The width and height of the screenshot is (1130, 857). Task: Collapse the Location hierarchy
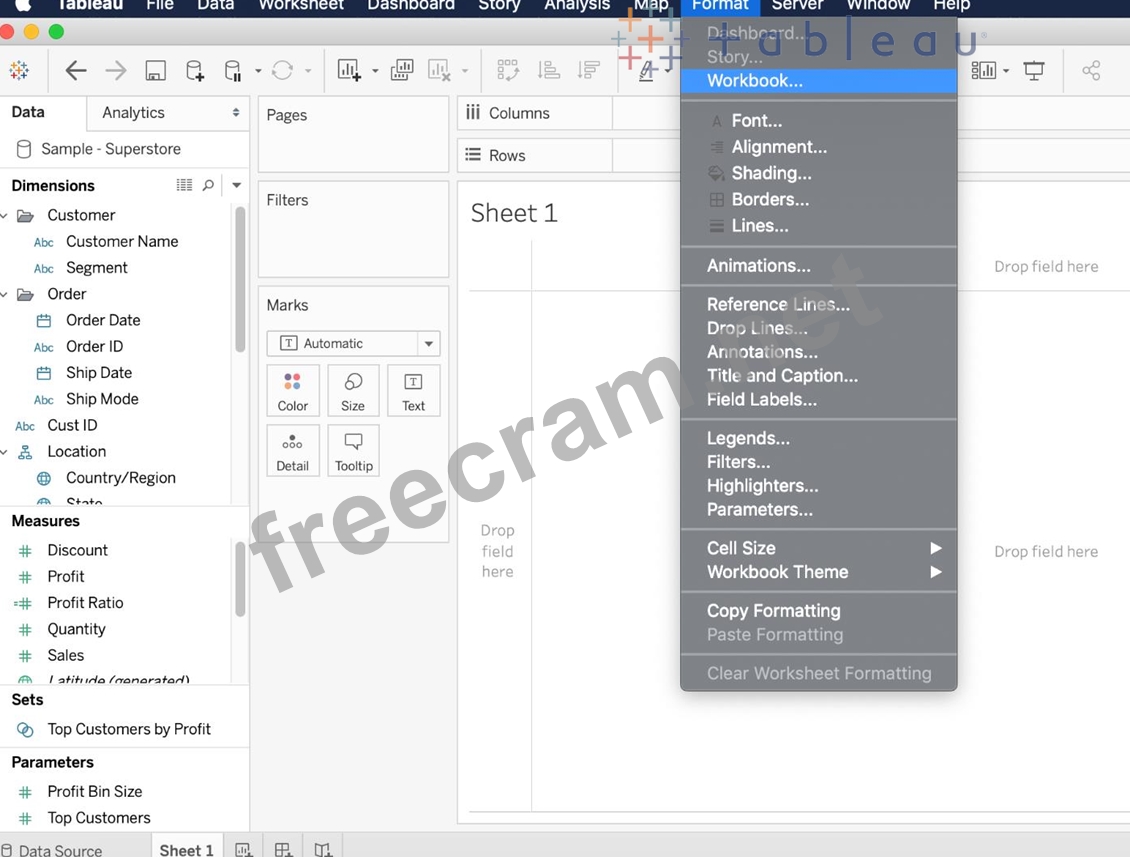pos(4,452)
